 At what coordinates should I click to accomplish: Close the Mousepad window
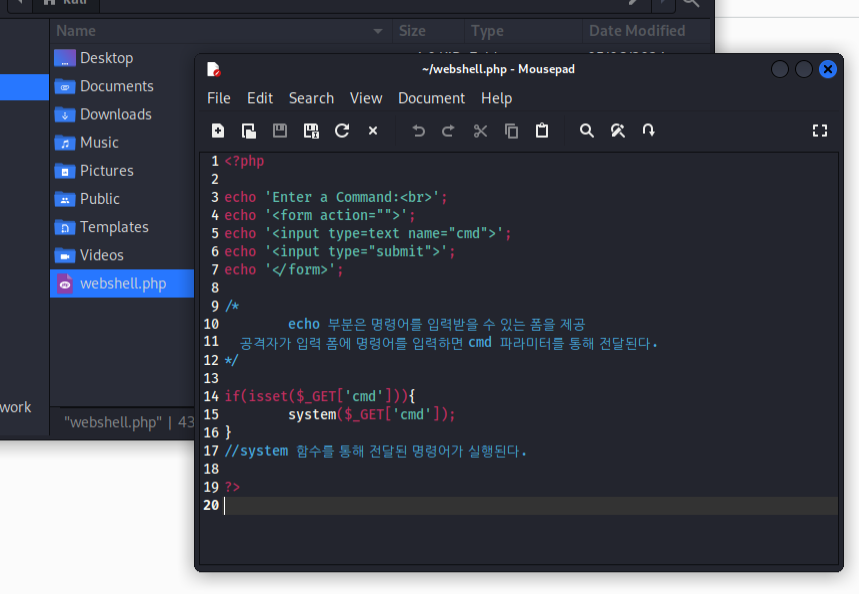pyautogui.click(x=827, y=69)
